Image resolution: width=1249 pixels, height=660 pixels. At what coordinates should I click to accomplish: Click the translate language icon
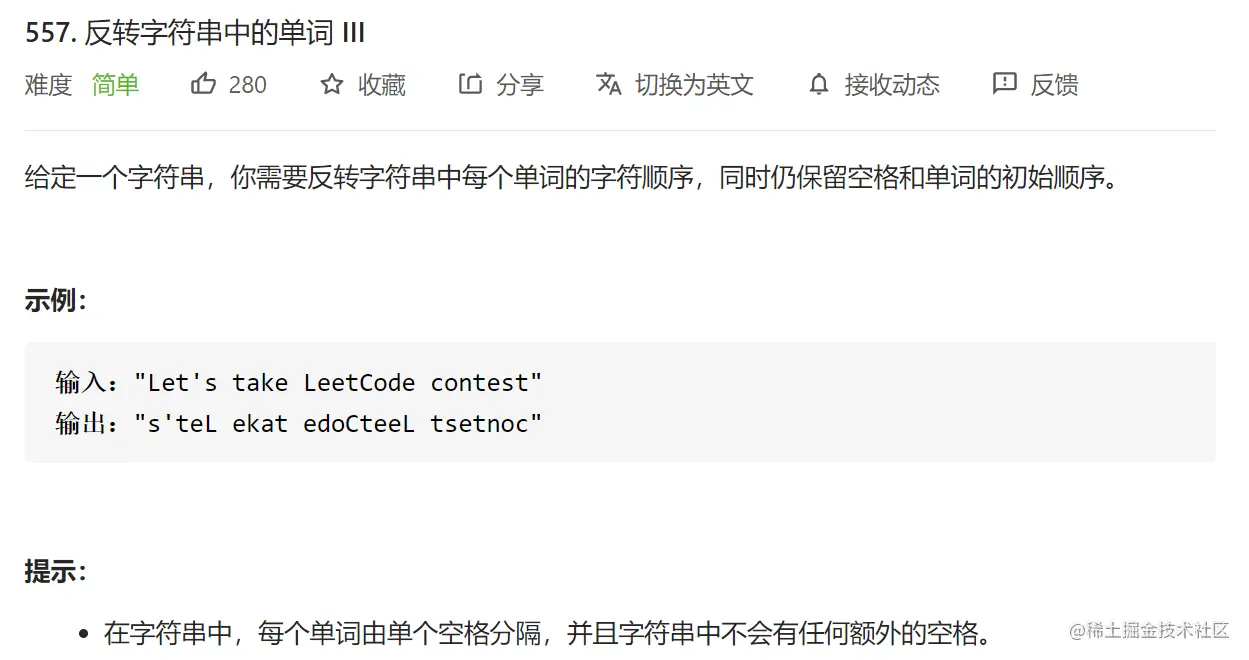tap(609, 84)
